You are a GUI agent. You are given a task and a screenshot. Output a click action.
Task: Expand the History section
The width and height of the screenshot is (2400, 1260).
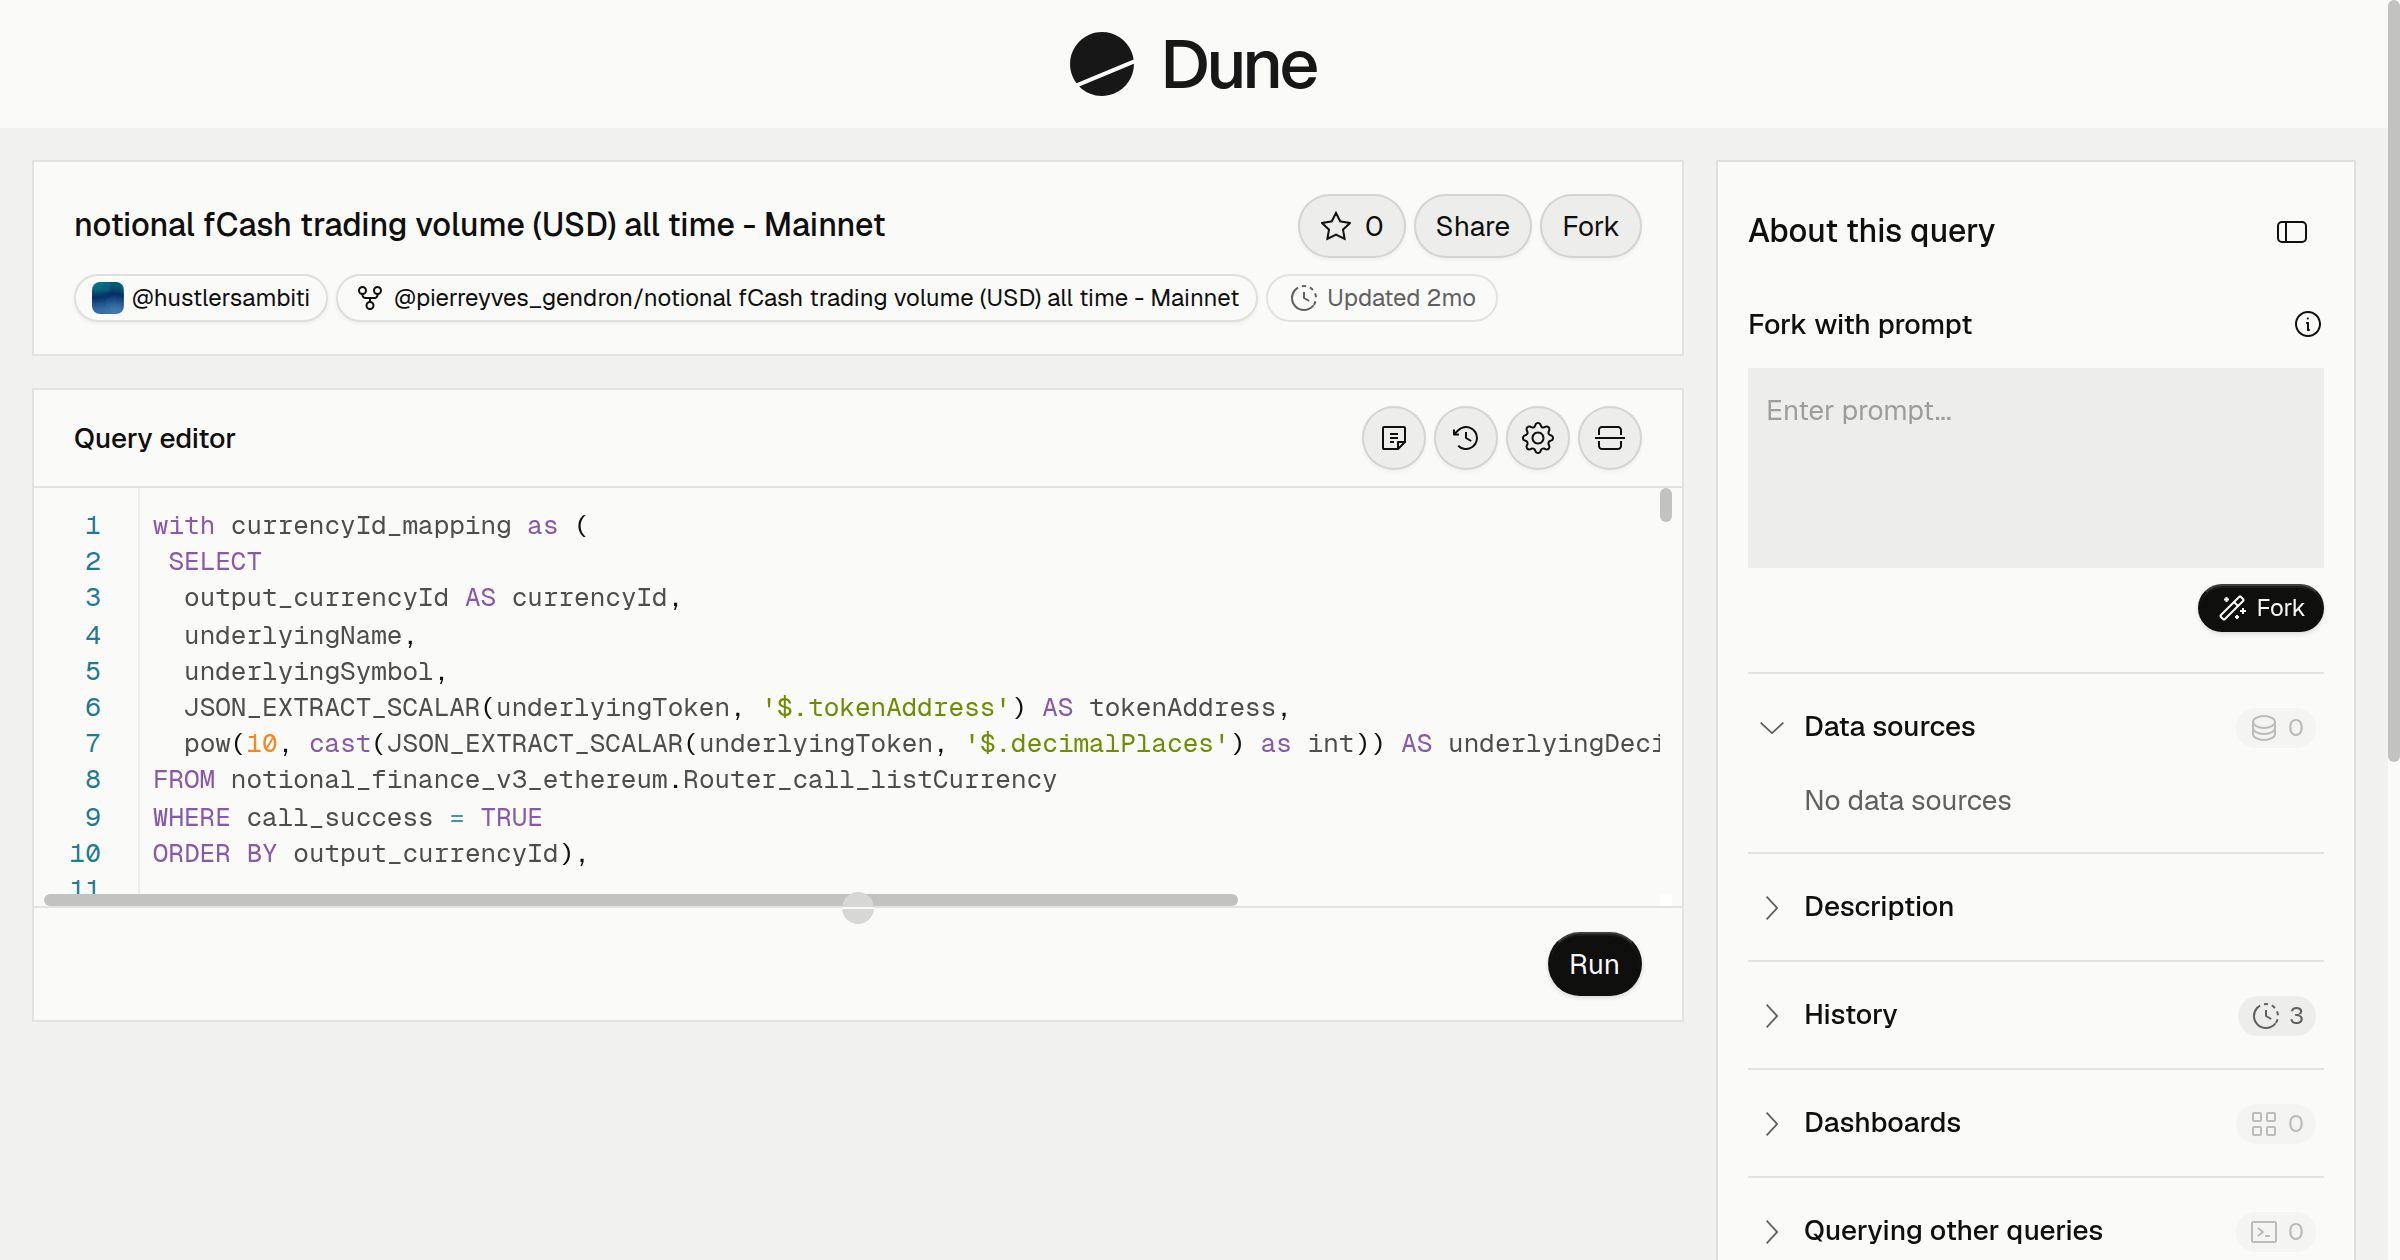click(x=2035, y=1015)
